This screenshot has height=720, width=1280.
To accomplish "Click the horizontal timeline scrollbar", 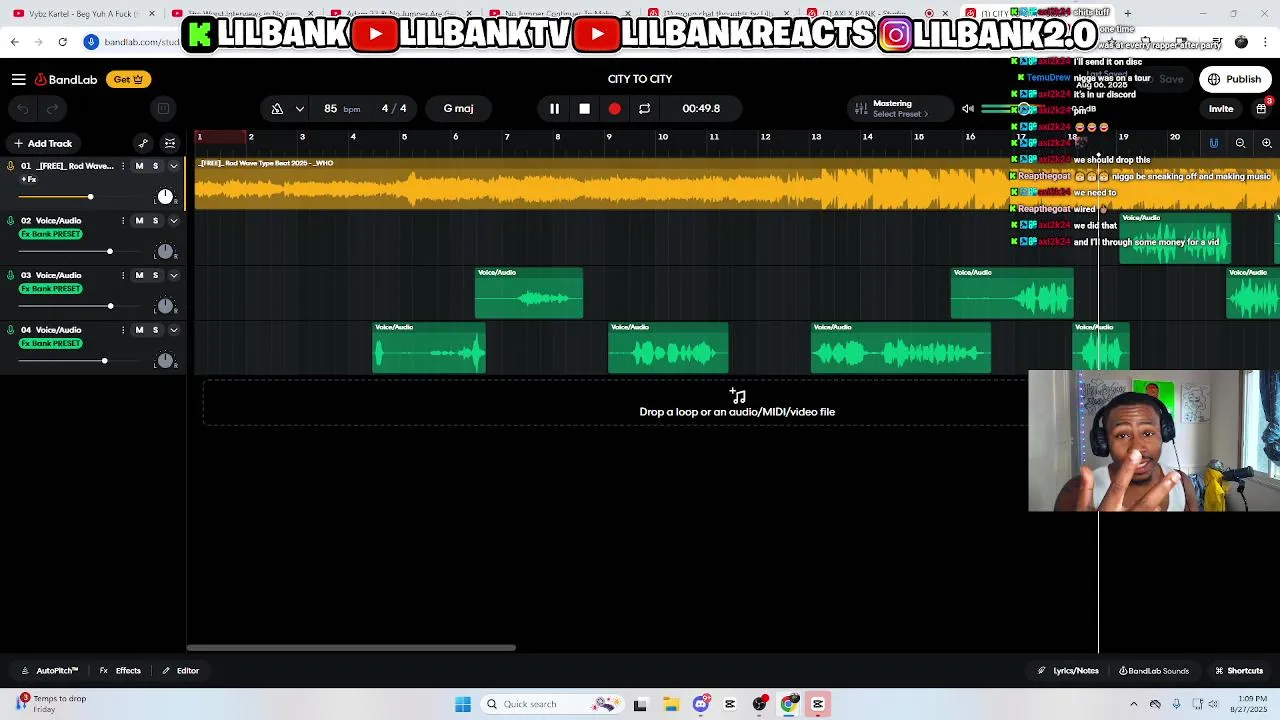I will (351, 648).
